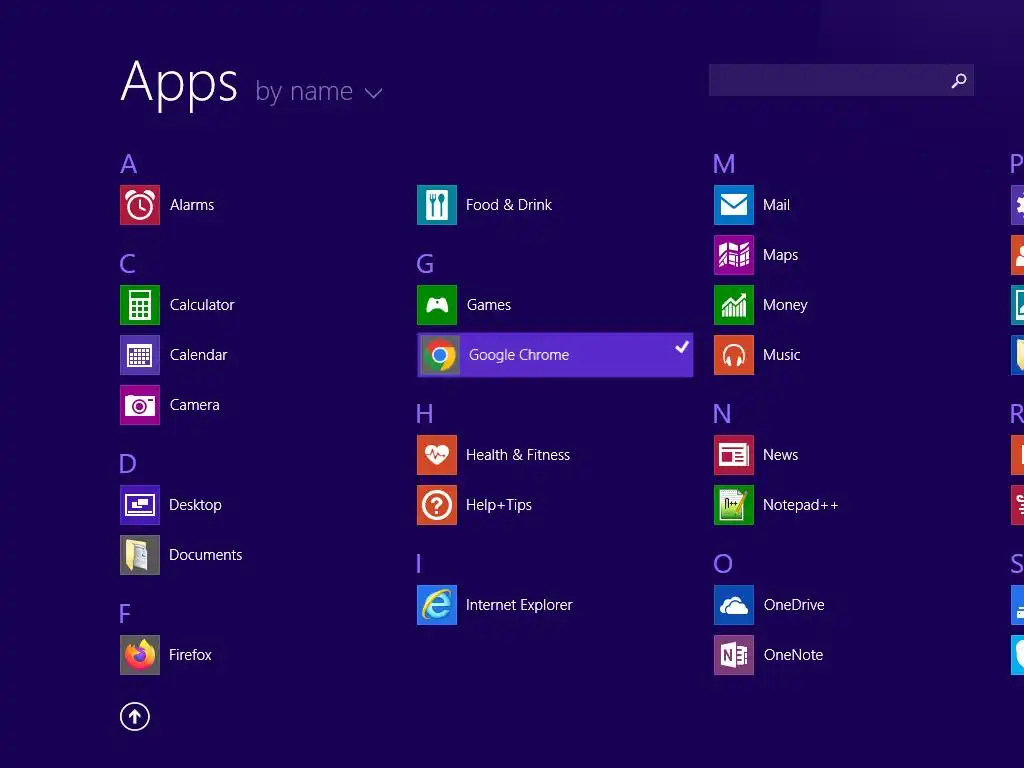Open the Help+Tips icon
Screen dimensions: 1024x768
pyautogui.click(x=437, y=505)
